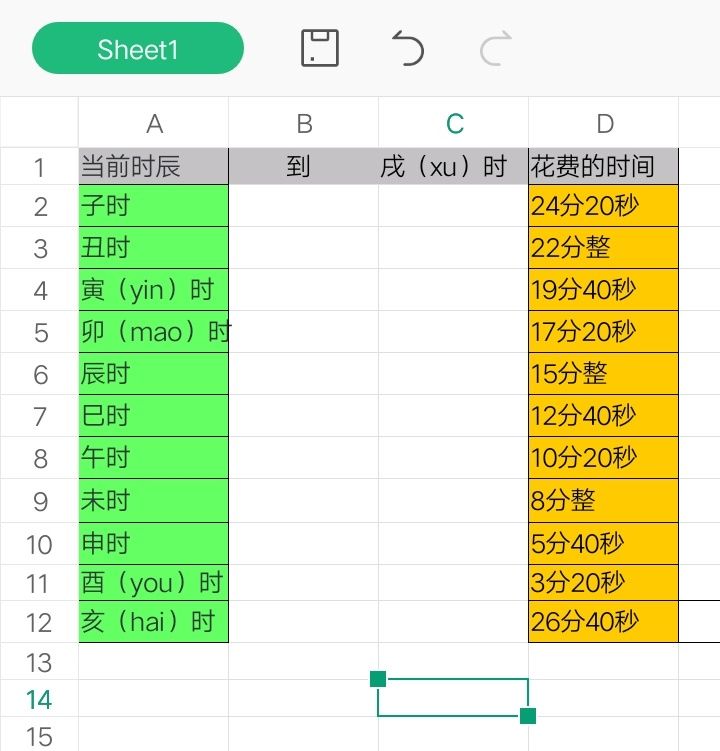The image size is (720, 751).
Task: Select row 2 header
Action: pyautogui.click(x=39, y=206)
